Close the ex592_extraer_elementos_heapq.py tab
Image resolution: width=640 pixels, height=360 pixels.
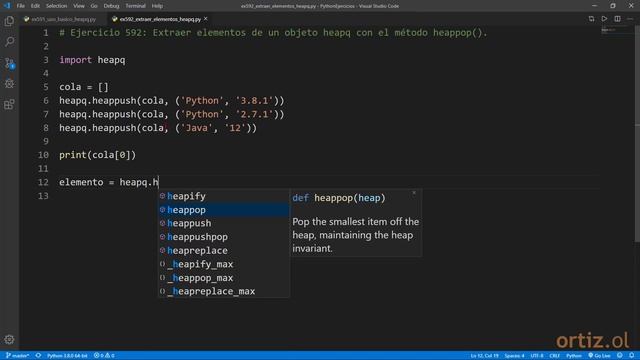(206, 19)
